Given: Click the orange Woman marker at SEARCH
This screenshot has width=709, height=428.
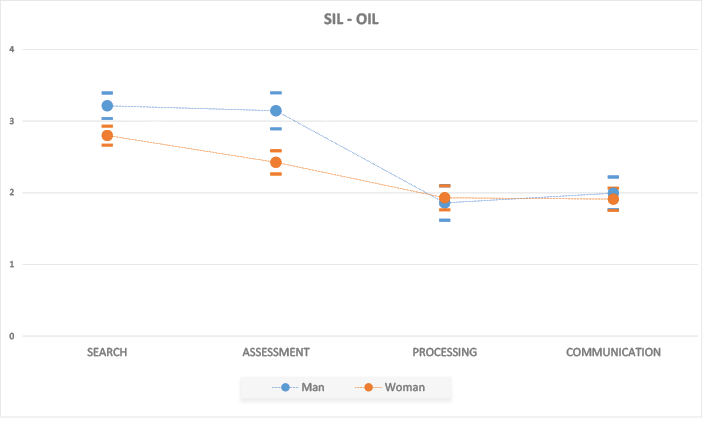Looking at the screenshot, I should coord(107,135).
